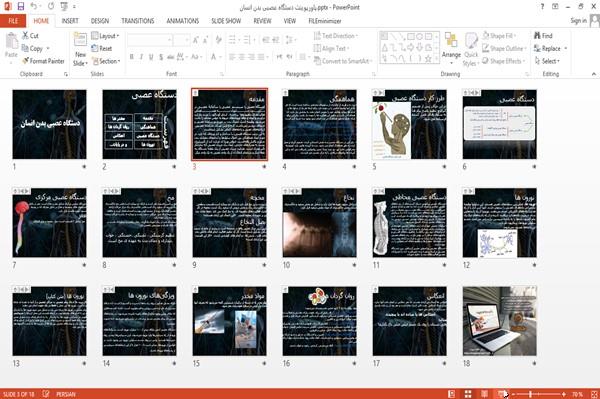
Task: Switch to the INSERT tab
Action: click(70, 21)
